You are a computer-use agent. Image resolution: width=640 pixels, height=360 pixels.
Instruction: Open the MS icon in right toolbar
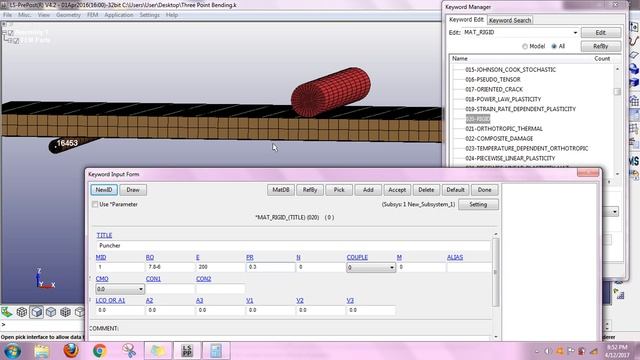click(634, 161)
